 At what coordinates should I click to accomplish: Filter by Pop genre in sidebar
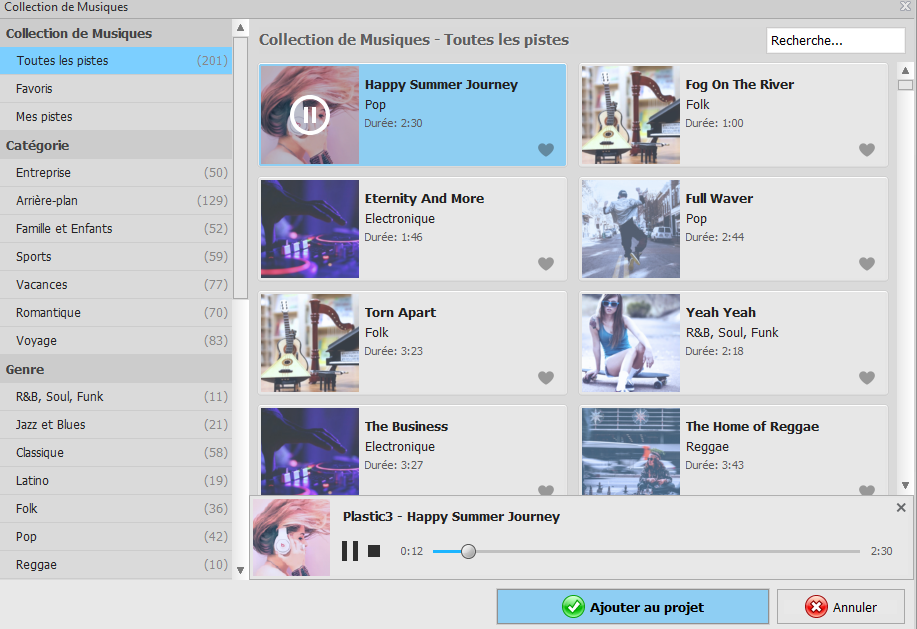click(116, 538)
